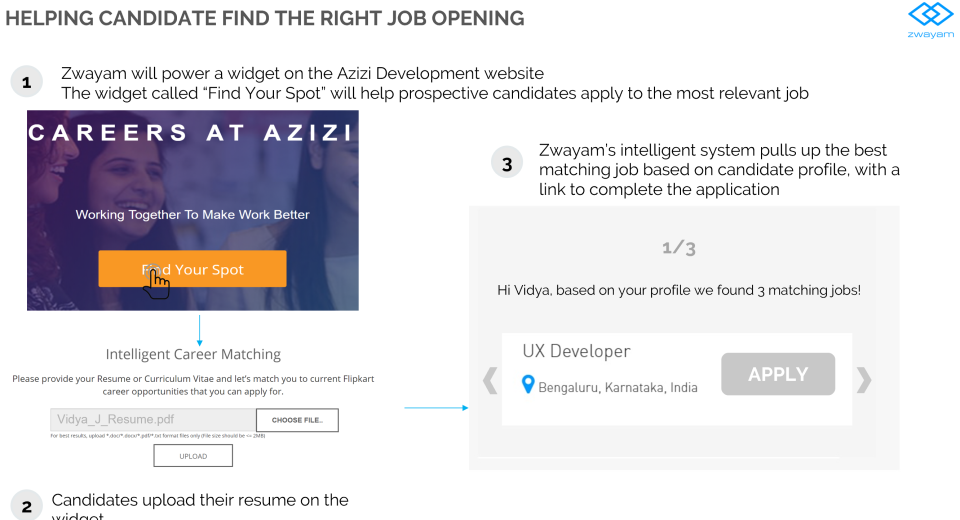Go to the previous matching job with left chevron
This screenshot has width=960, height=520.
490,380
